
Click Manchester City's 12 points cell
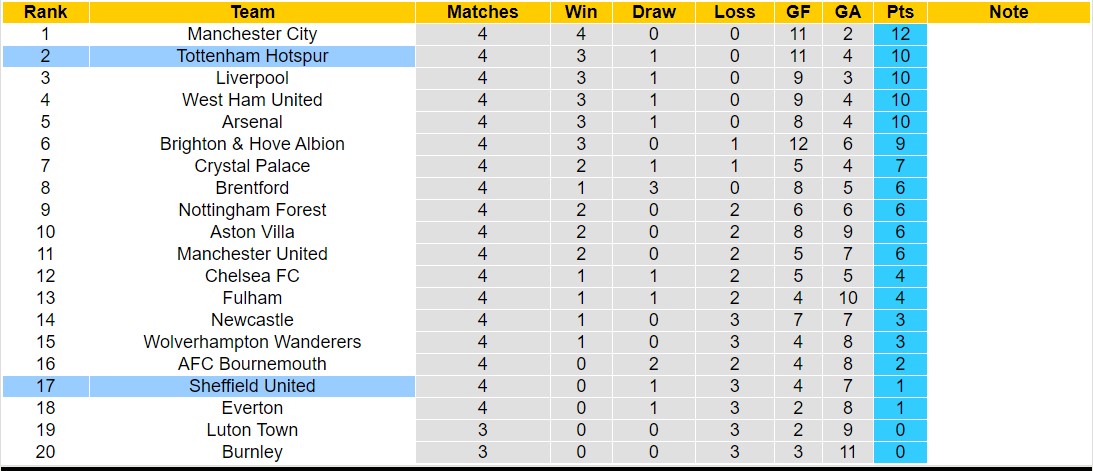click(899, 34)
